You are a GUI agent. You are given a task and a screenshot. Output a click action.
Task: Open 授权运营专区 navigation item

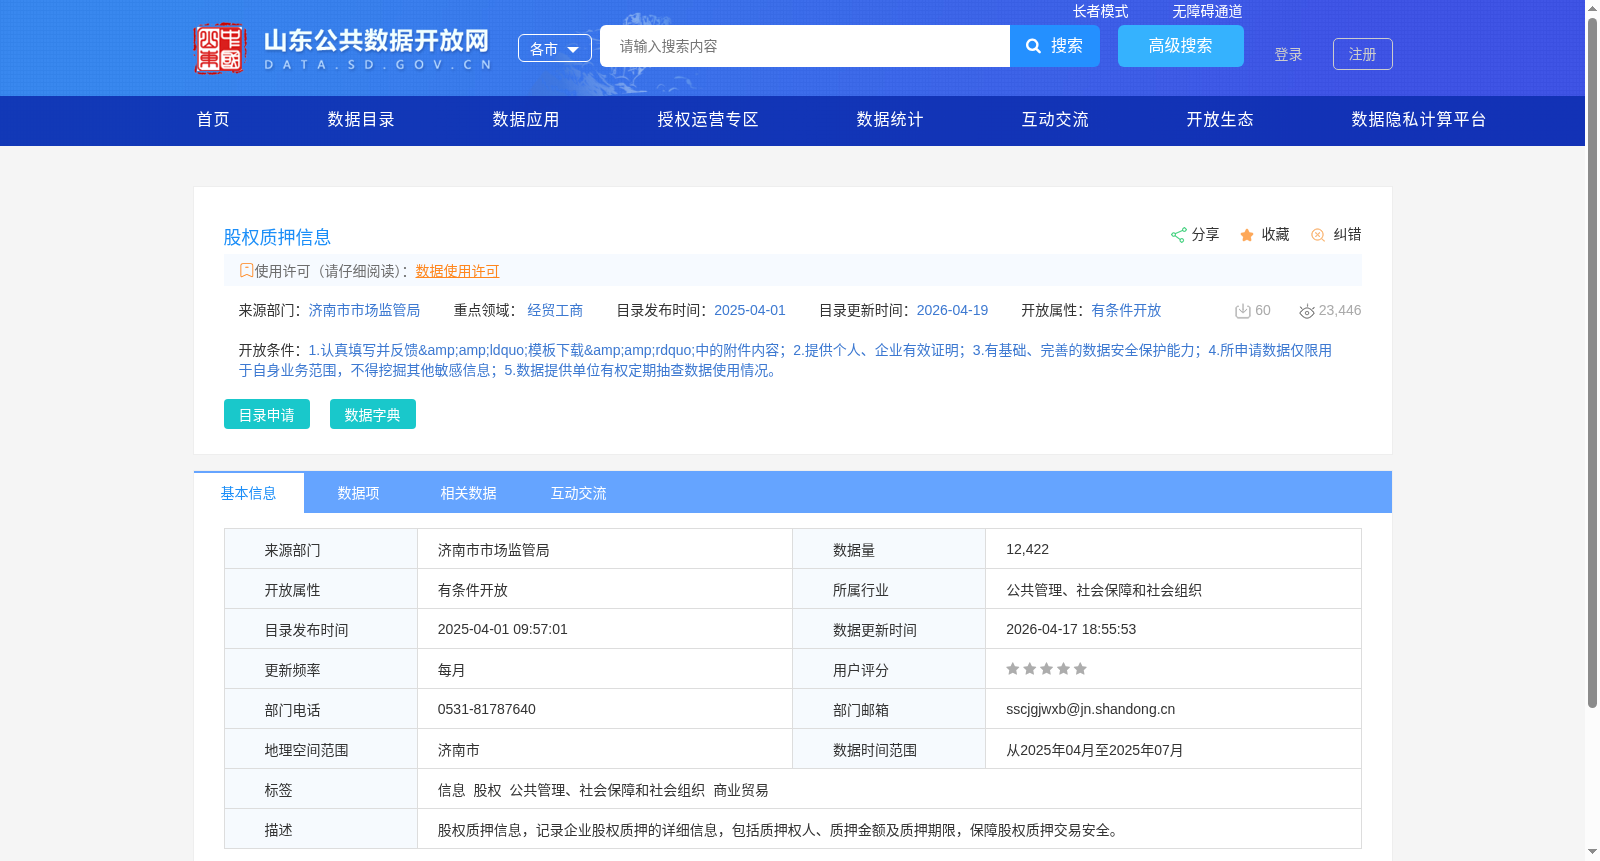tap(708, 120)
